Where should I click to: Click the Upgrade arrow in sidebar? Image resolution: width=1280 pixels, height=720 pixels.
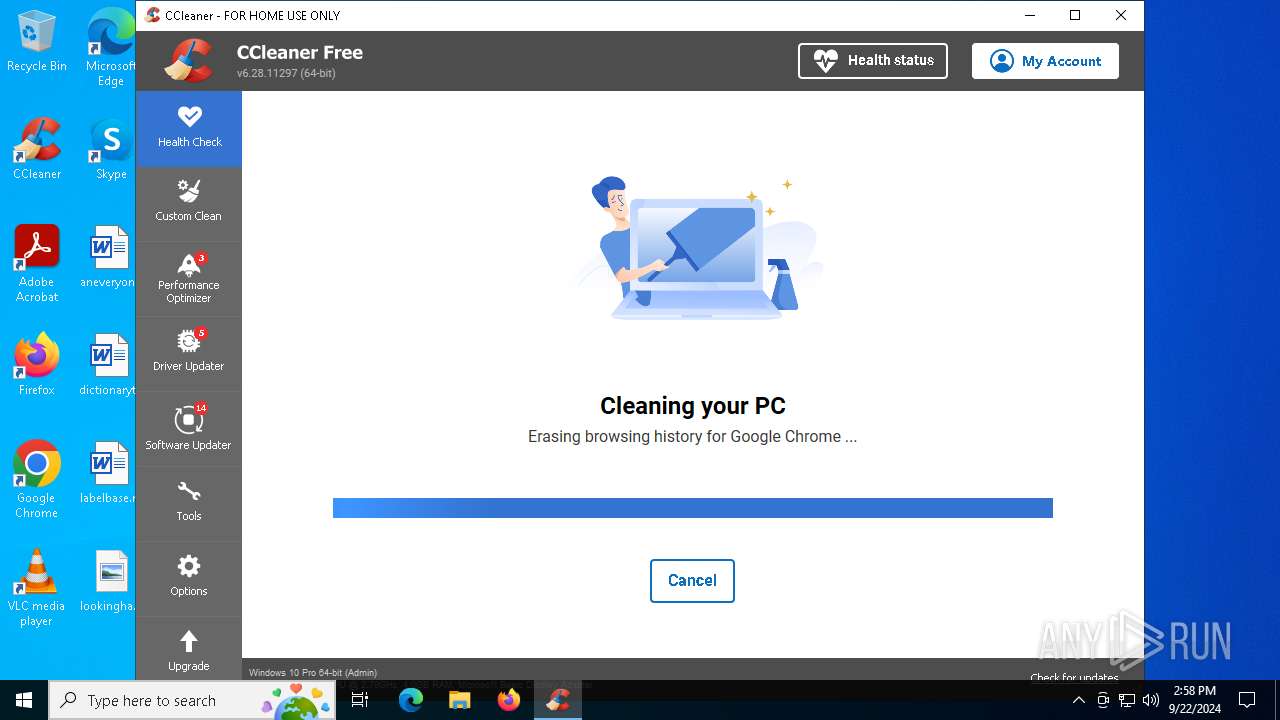click(189, 649)
